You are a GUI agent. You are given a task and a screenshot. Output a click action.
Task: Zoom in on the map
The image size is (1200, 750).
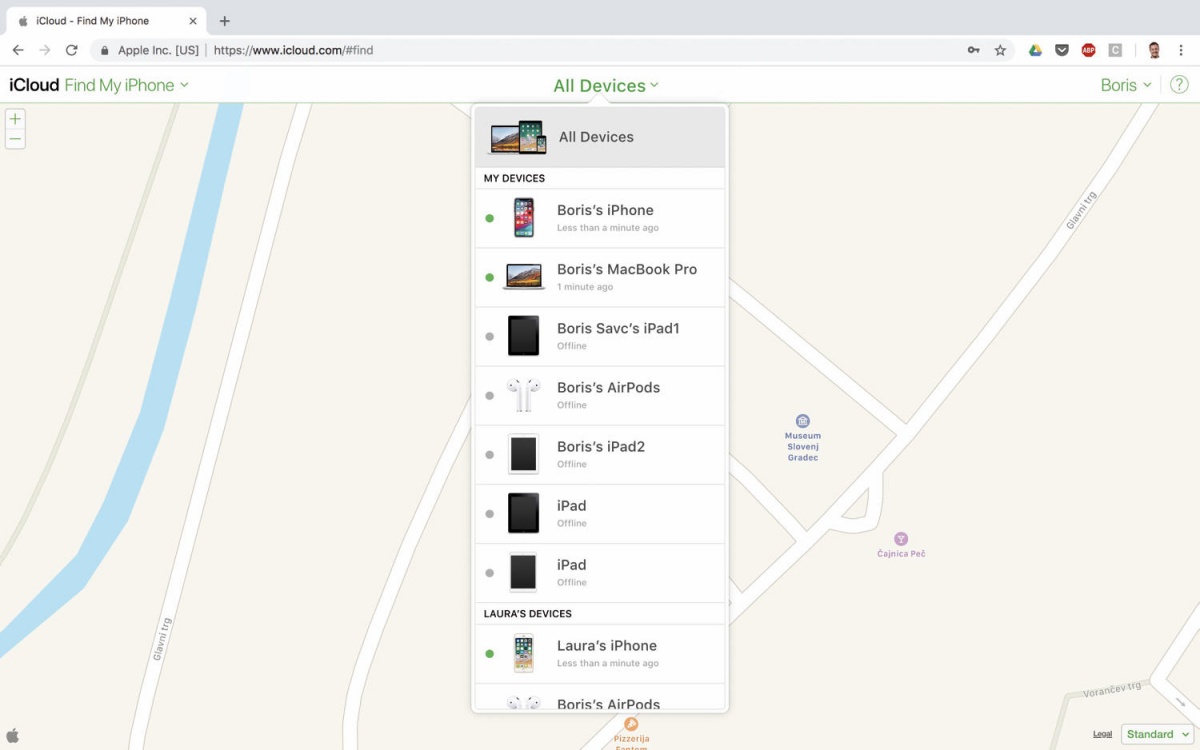[x=15, y=119]
